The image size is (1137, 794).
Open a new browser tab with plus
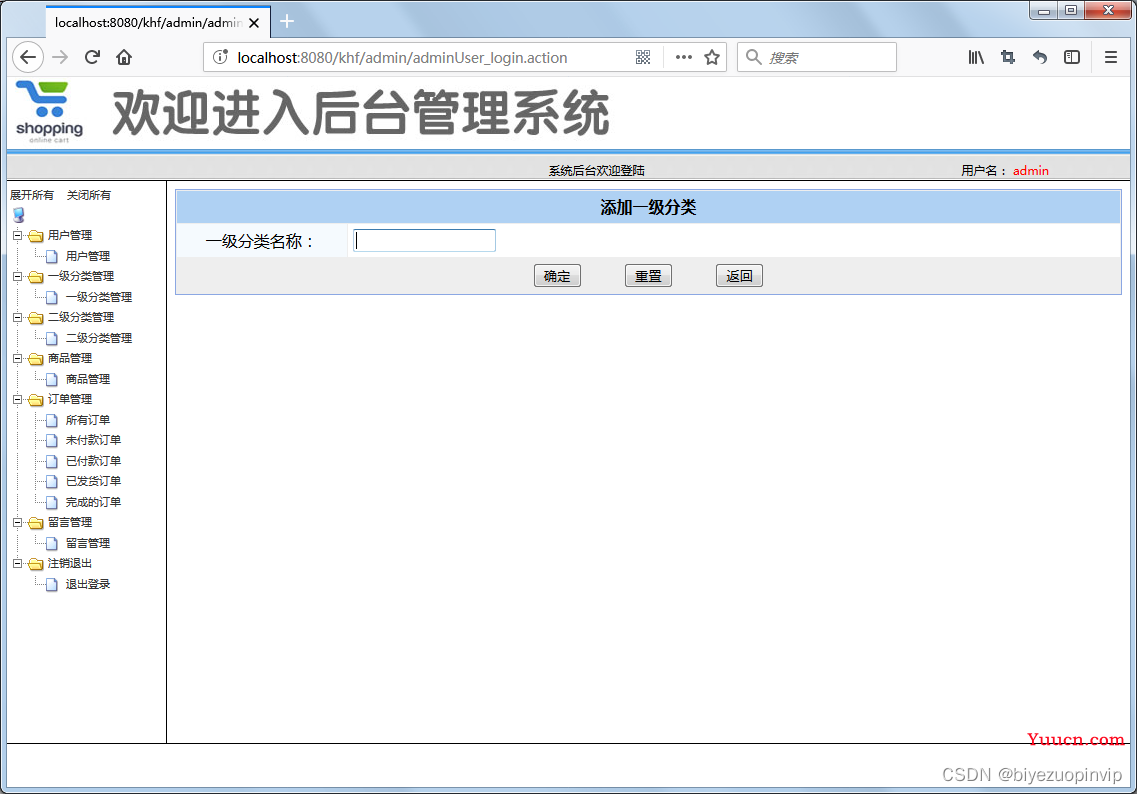287,22
